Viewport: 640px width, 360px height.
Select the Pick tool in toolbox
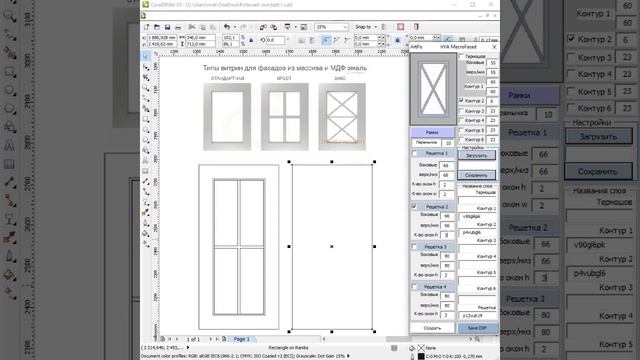point(146,56)
